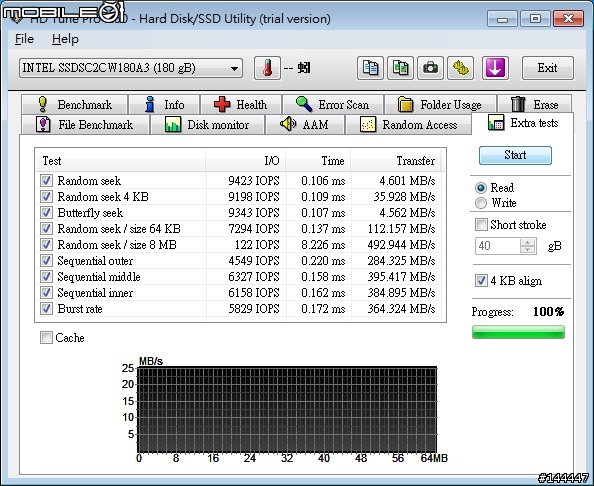Expand the INTEL SSD drive dropdown

pos(234,69)
